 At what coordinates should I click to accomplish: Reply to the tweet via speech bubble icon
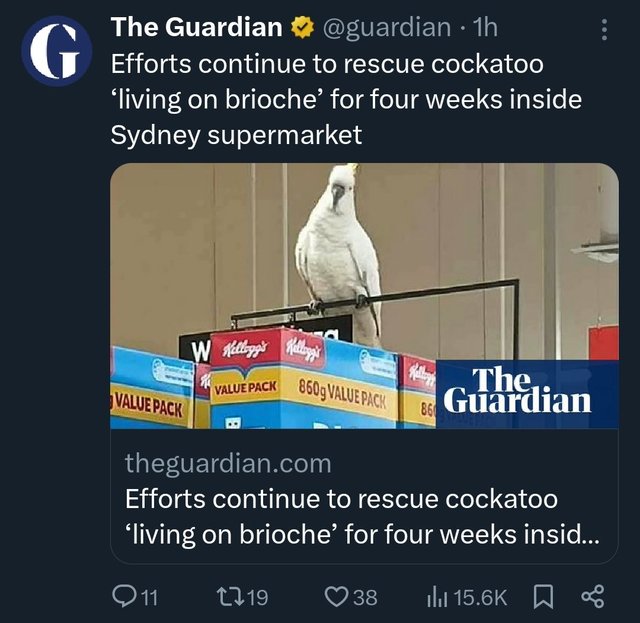coord(122,597)
